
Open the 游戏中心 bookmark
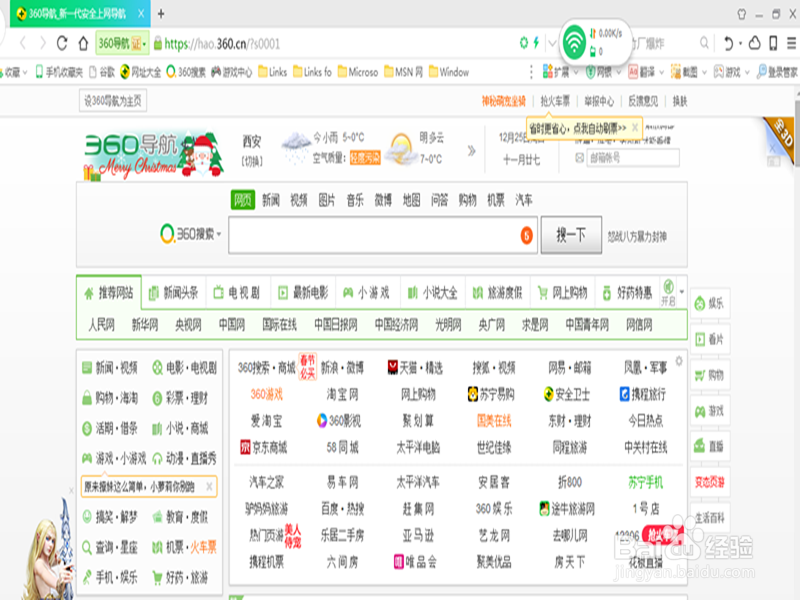(232, 72)
